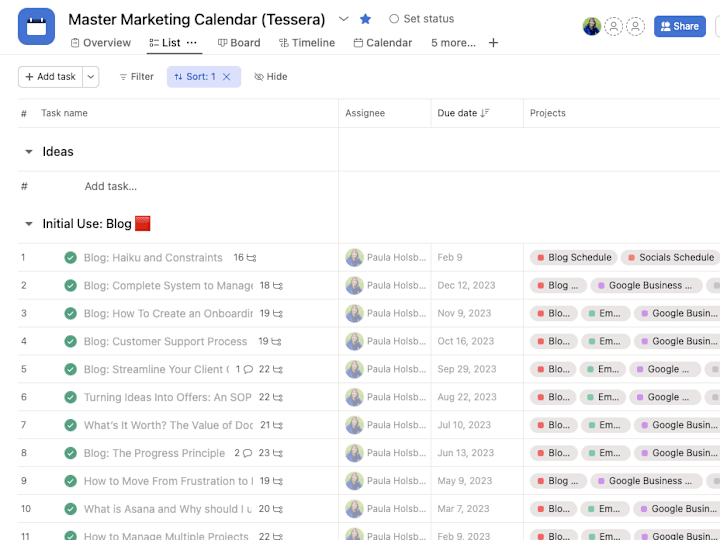Viewport: 720px width, 540px height.
Task: Toggle completion of Blog: Customer Support Process
Action: pos(70,341)
